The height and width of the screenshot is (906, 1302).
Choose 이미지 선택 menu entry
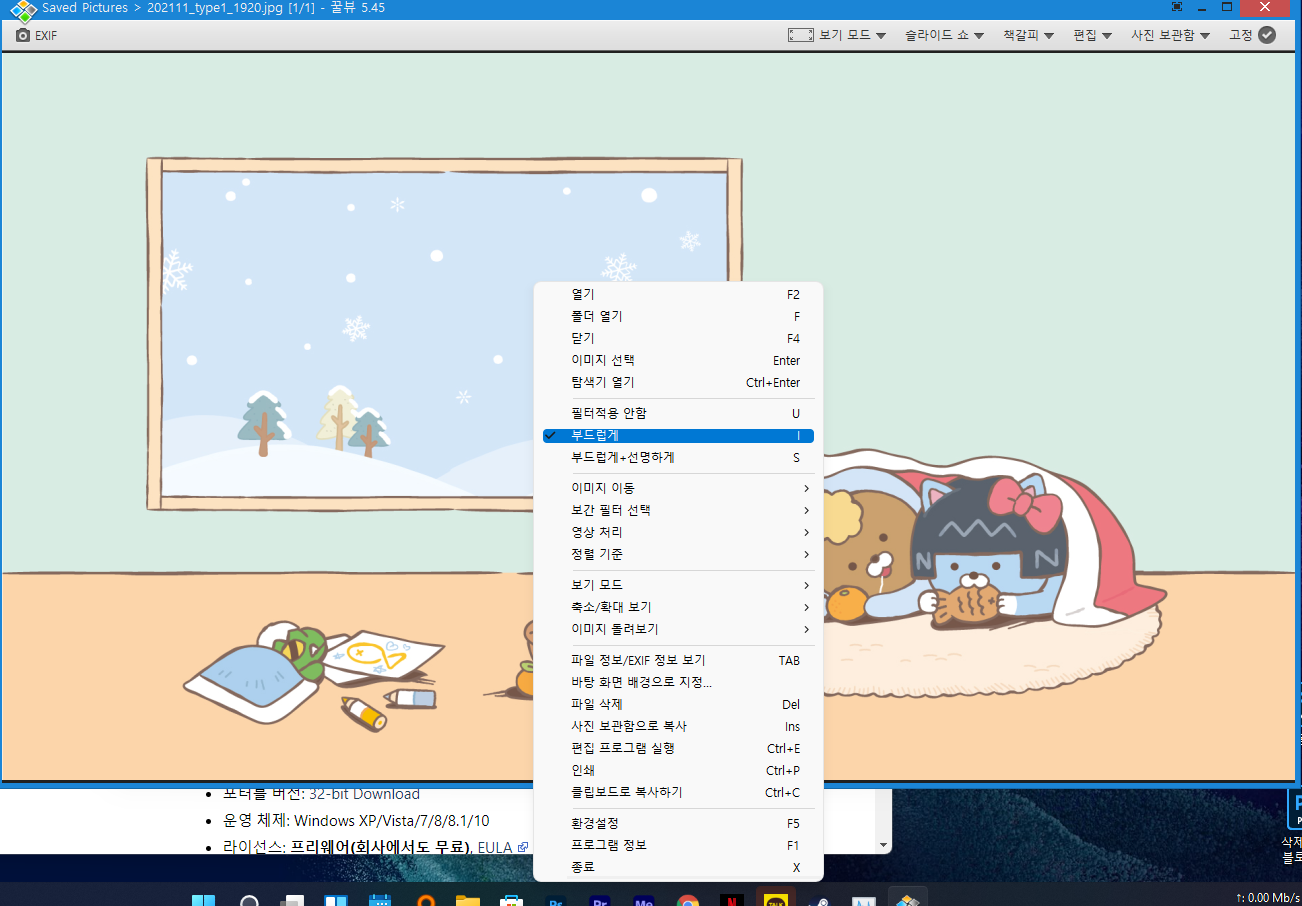pyautogui.click(x=679, y=360)
